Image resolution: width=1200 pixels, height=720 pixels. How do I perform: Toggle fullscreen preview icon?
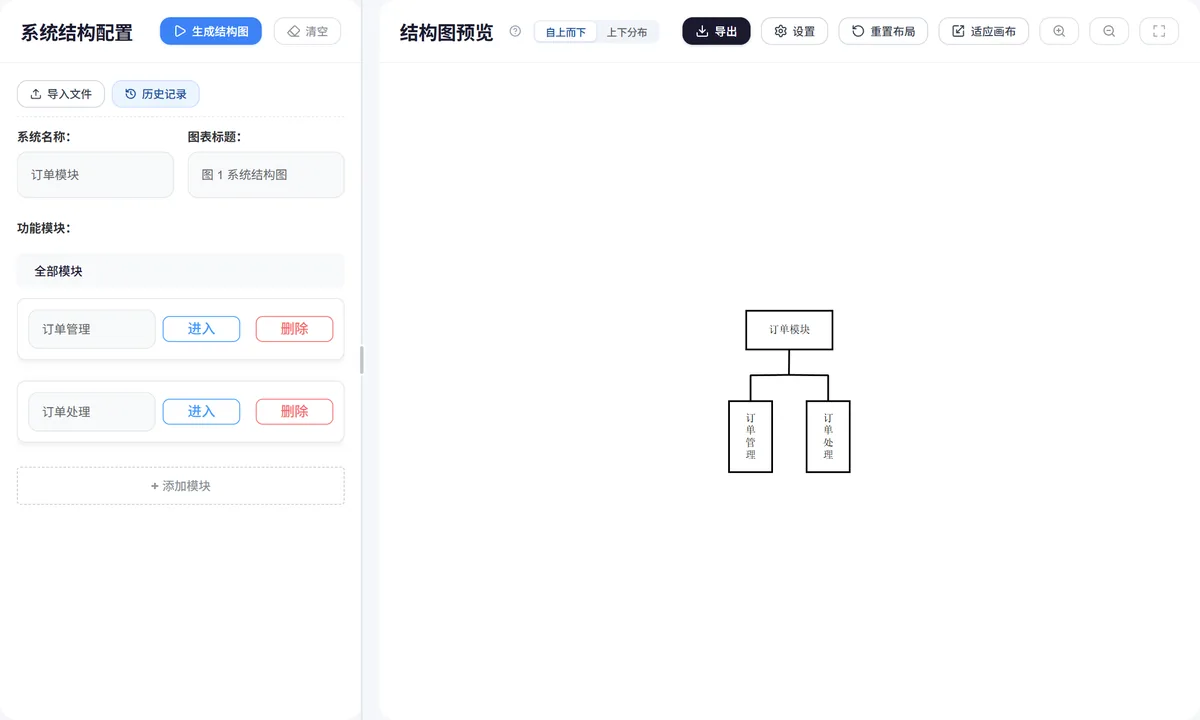click(x=1159, y=31)
